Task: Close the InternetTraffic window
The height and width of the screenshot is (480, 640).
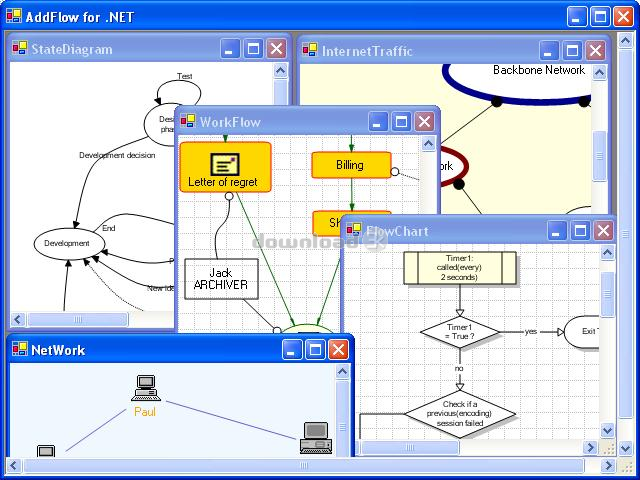Action: pyautogui.click(x=595, y=51)
